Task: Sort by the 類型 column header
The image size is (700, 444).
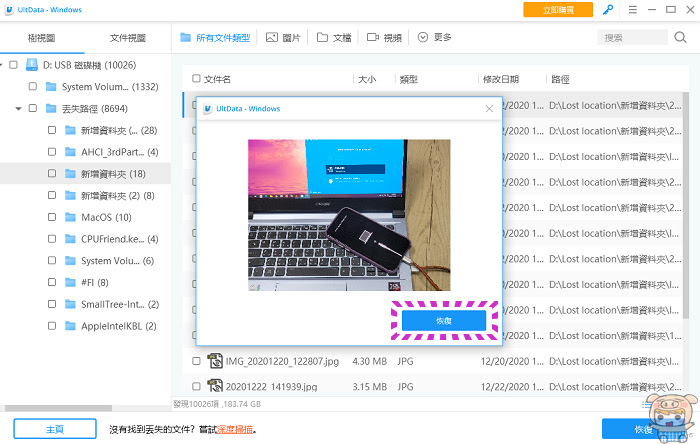Action: click(x=408, y=79)
